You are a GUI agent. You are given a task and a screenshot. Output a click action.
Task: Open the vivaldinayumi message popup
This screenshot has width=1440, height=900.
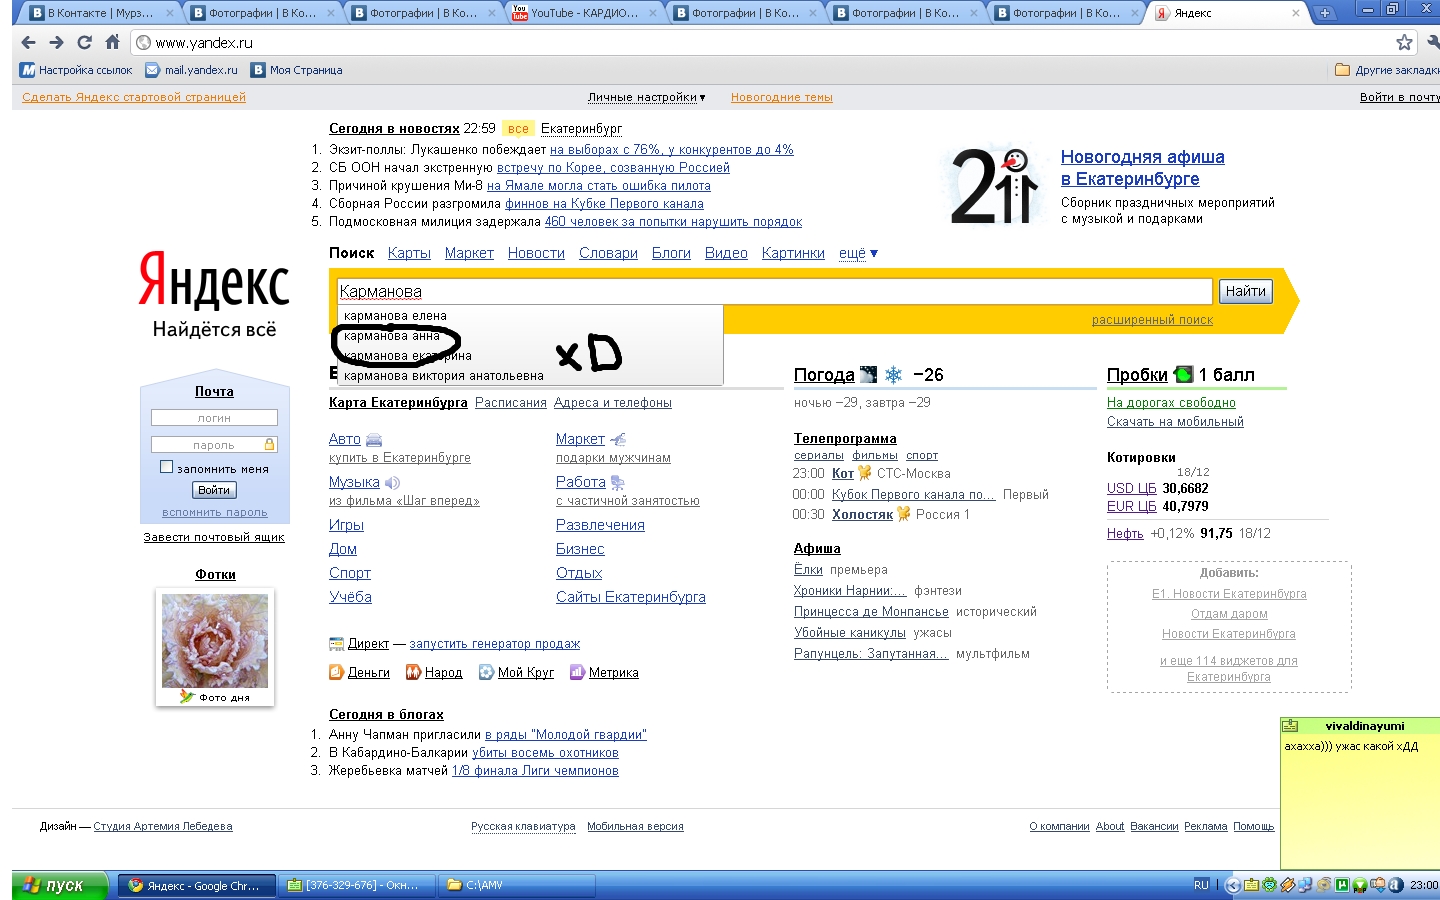pos(1360,792)
